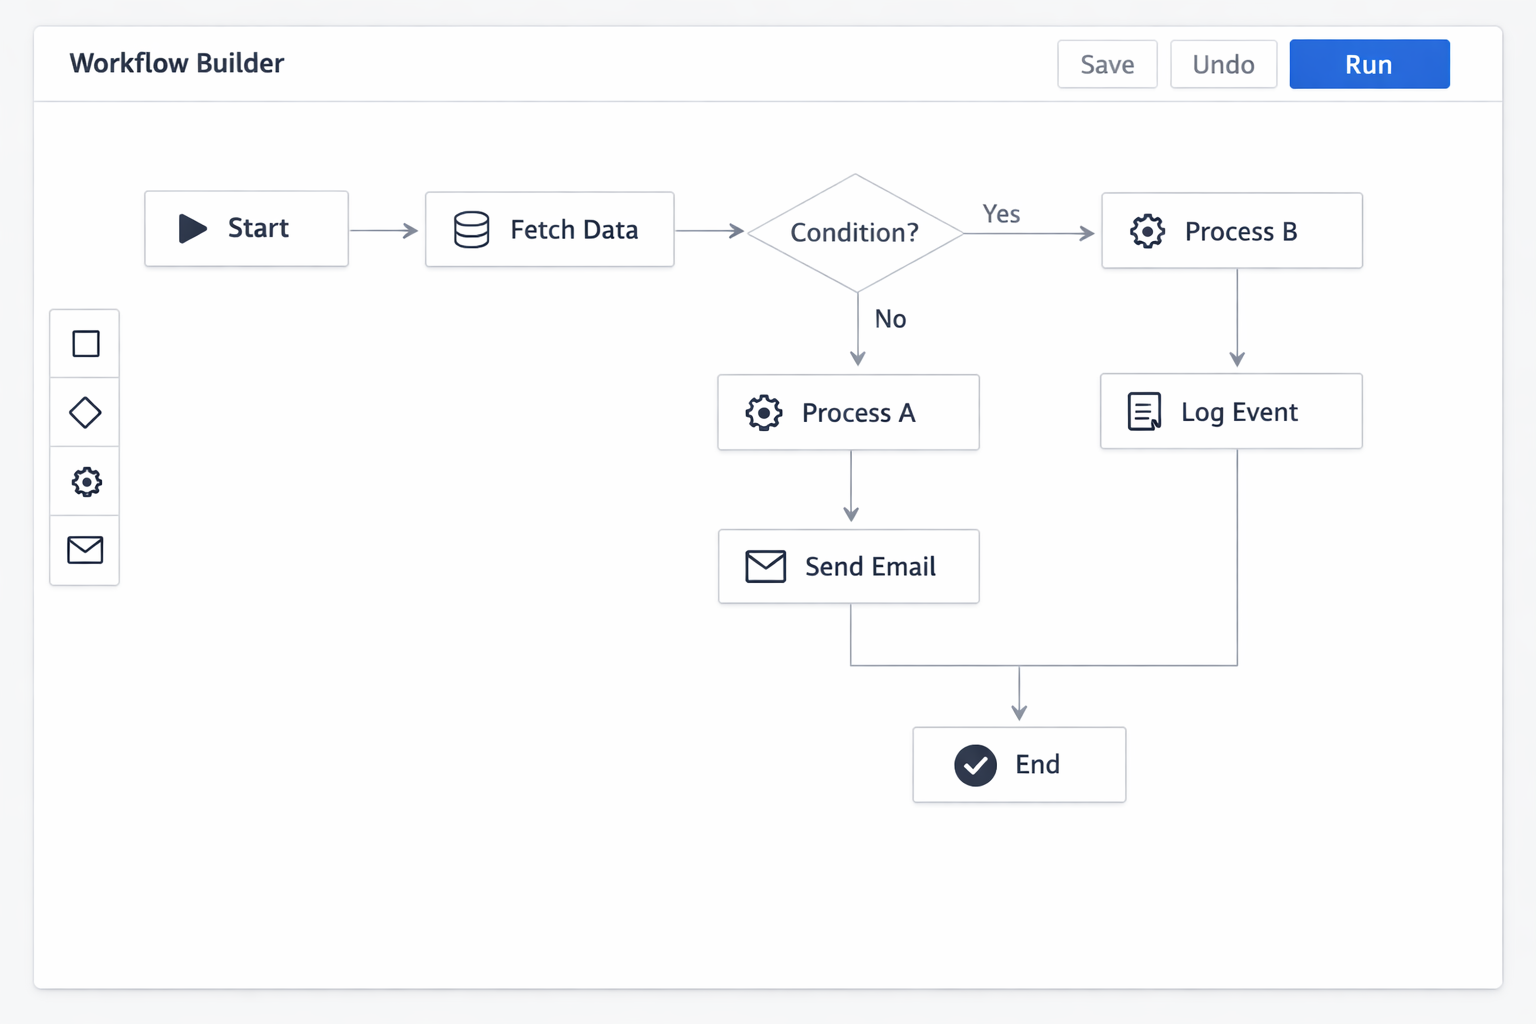Select the Send Email node label
1536x1024 pixels.
870,567
